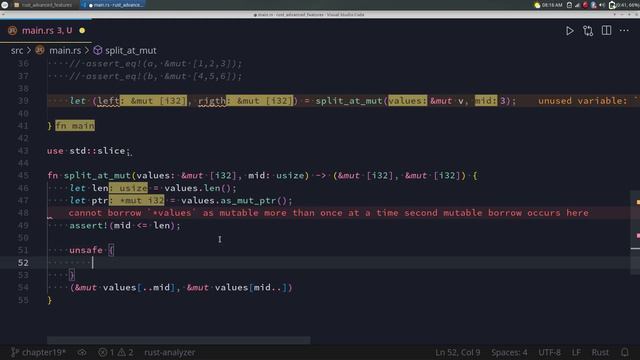Viewport: 640px width, 360px height.
Task: Open notifications bell in status bar
Action: coord(624,352)
